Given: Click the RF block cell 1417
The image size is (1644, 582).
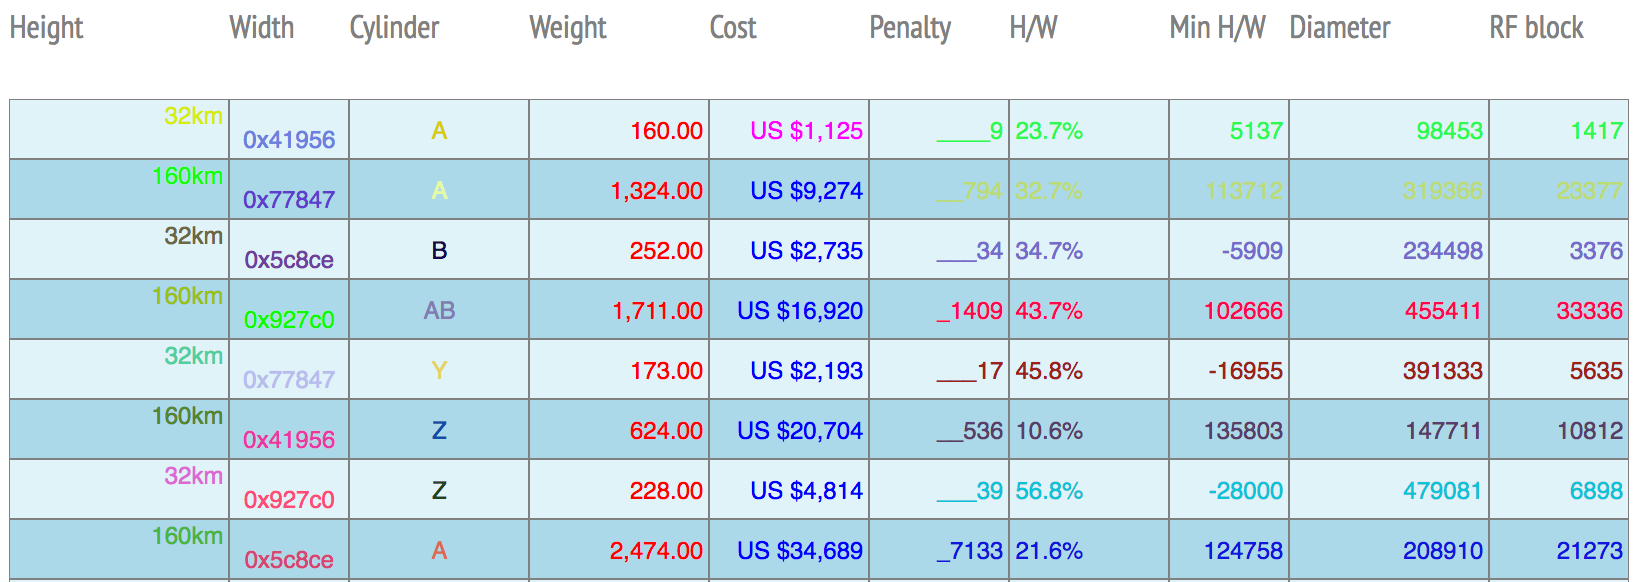Looking at the screenshot, I should tap(1596, 131).
